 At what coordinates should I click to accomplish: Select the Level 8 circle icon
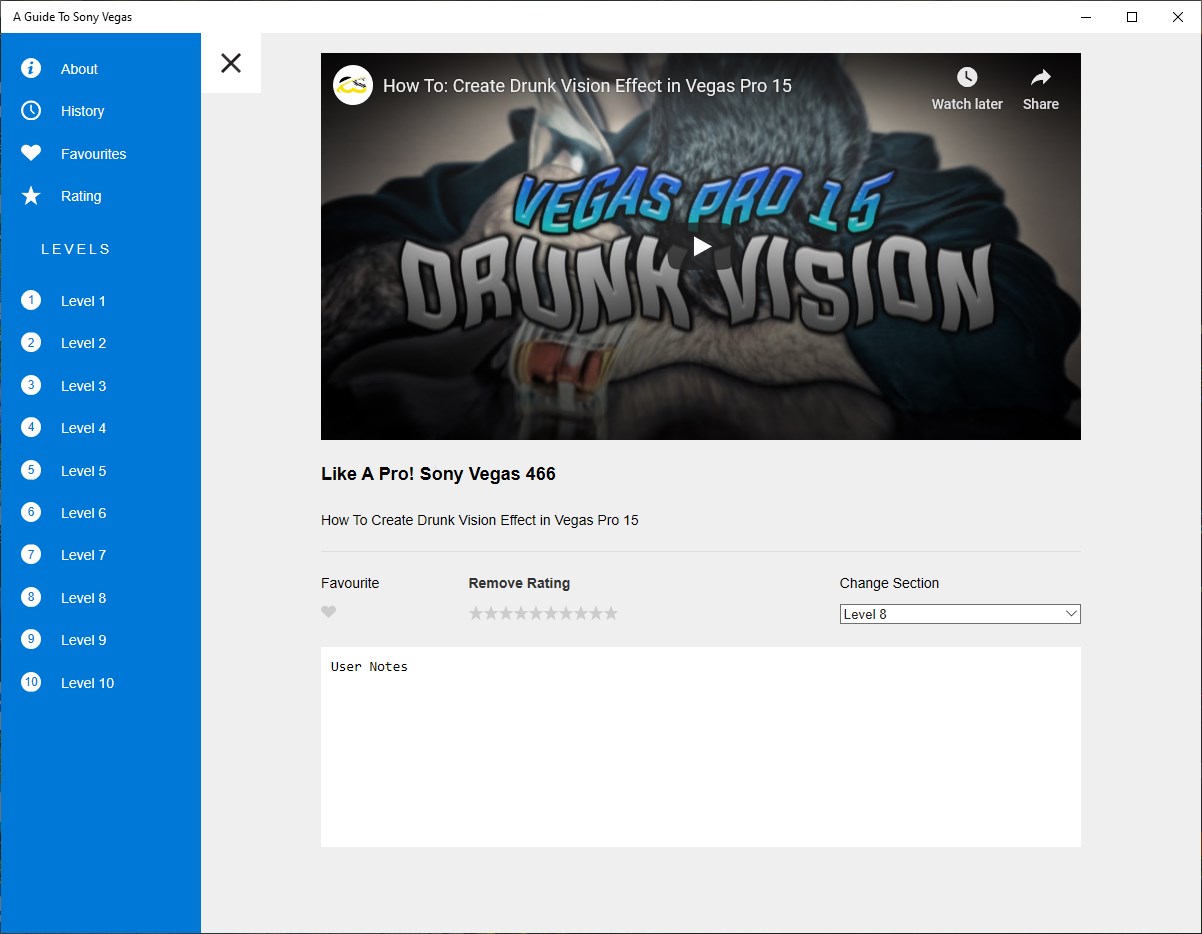click(x=31, y=597)
